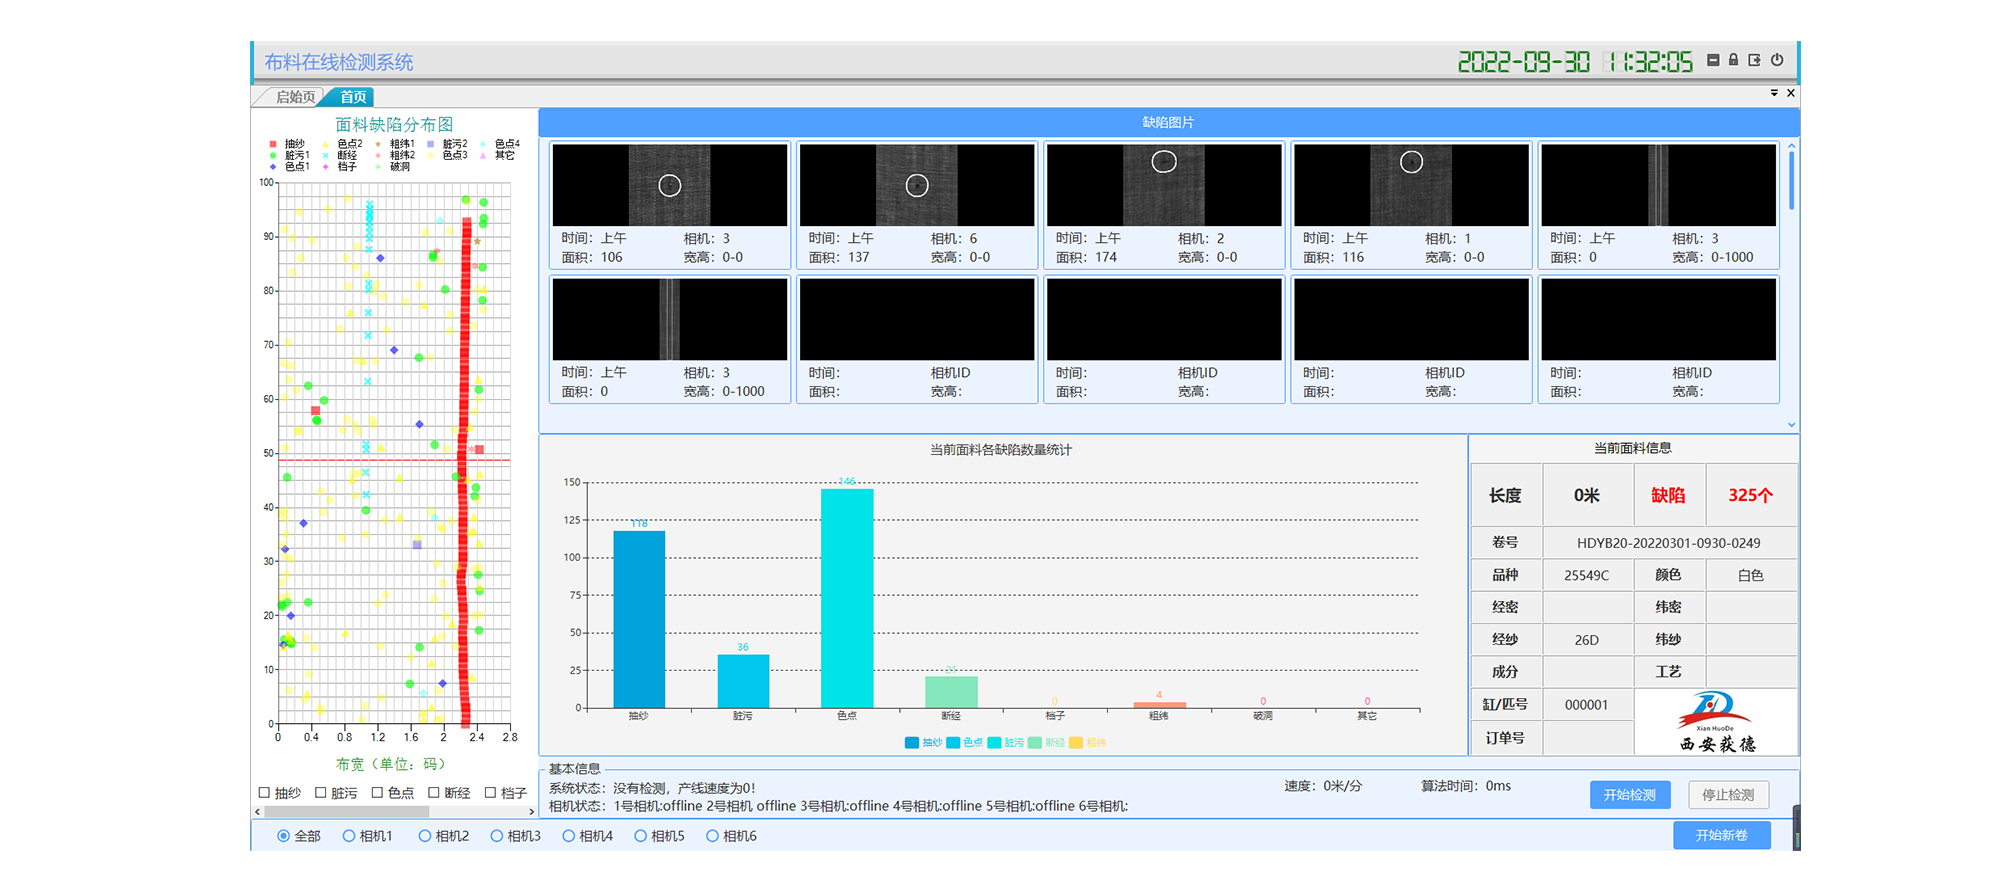The image size is (2000, 892).
Task: Click the green 脏污1 legend circle
Action: (x=272, y=155)
